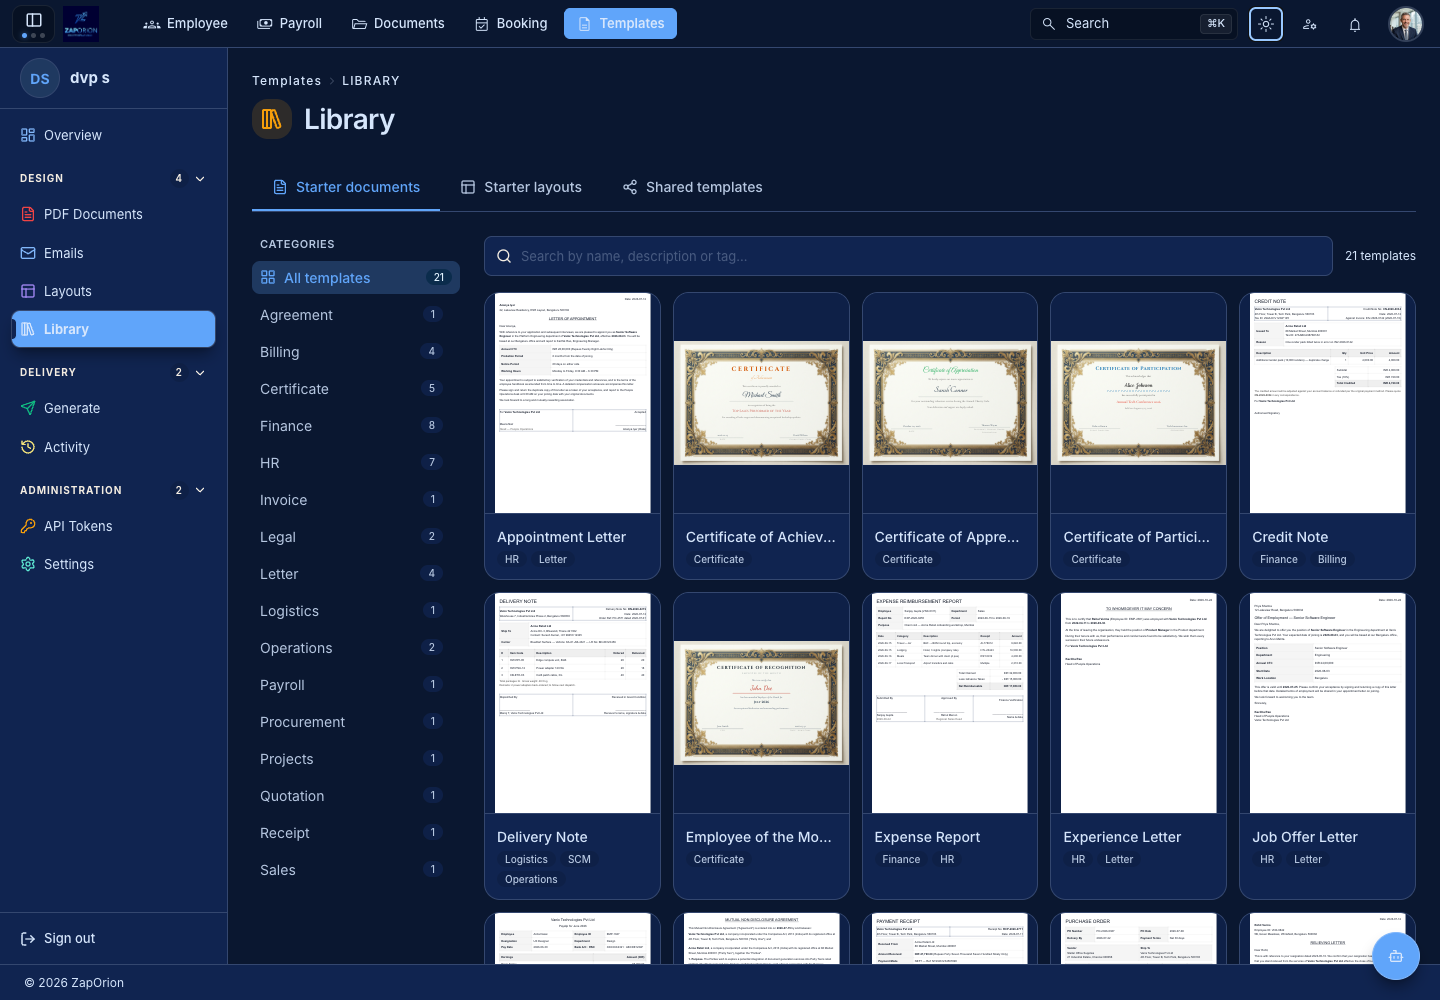Open PDF Documents in sidebar
1440x1000 pixels.
[113, 214]
